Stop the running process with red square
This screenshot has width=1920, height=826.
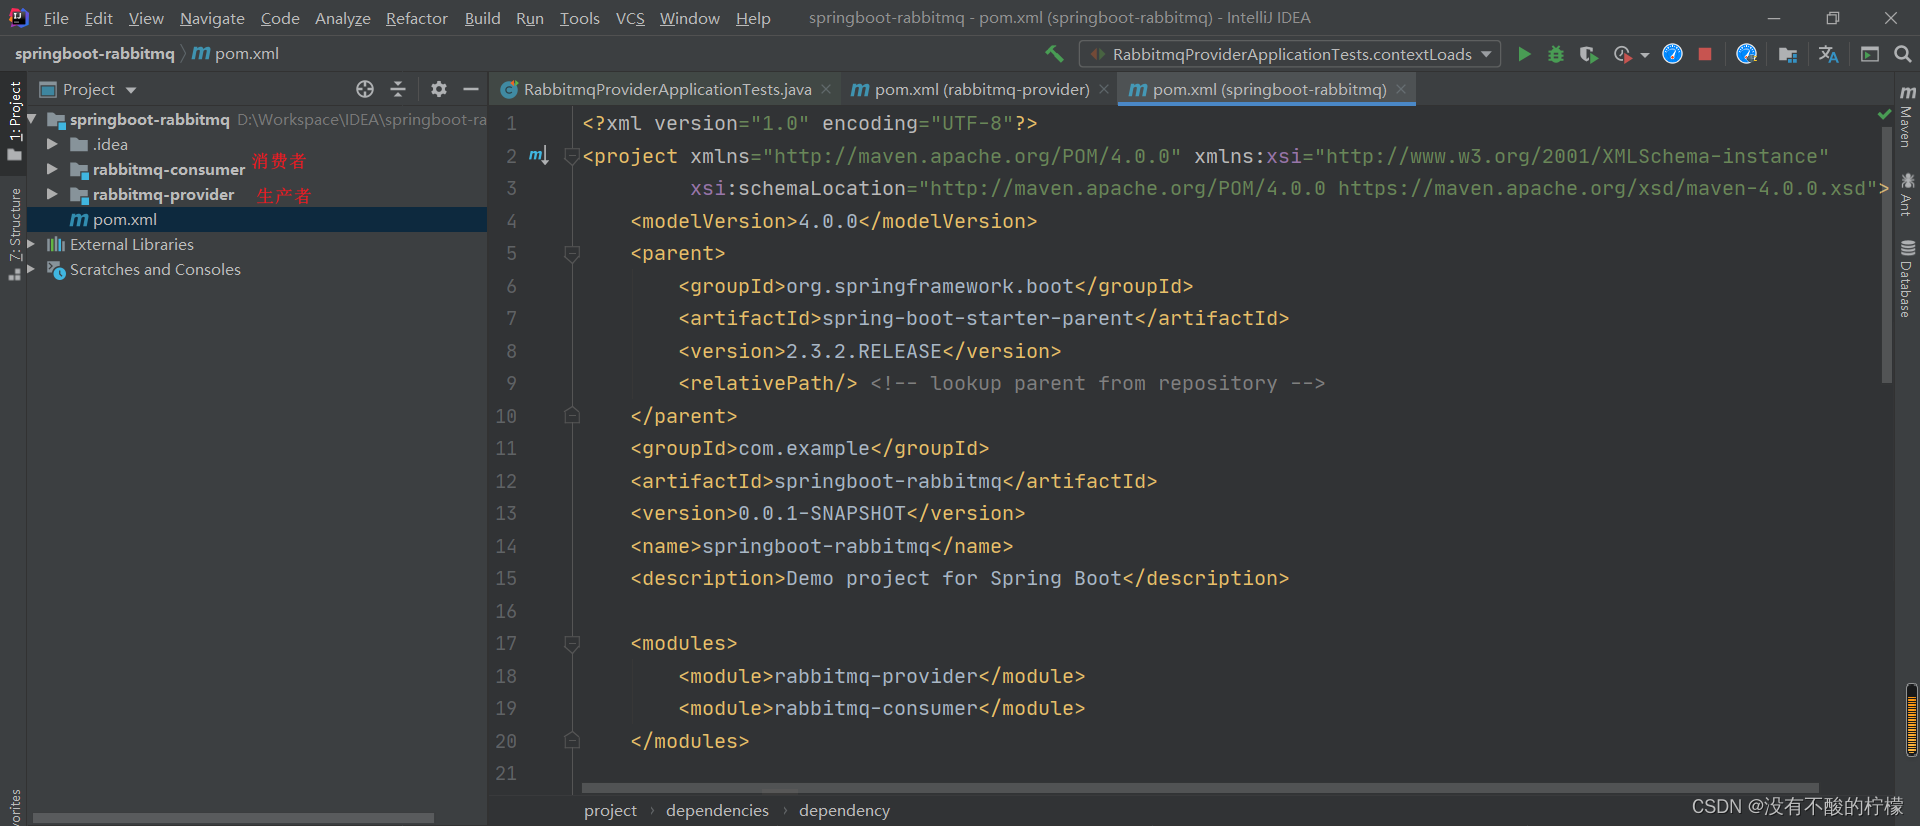(x=1705, y=54)
